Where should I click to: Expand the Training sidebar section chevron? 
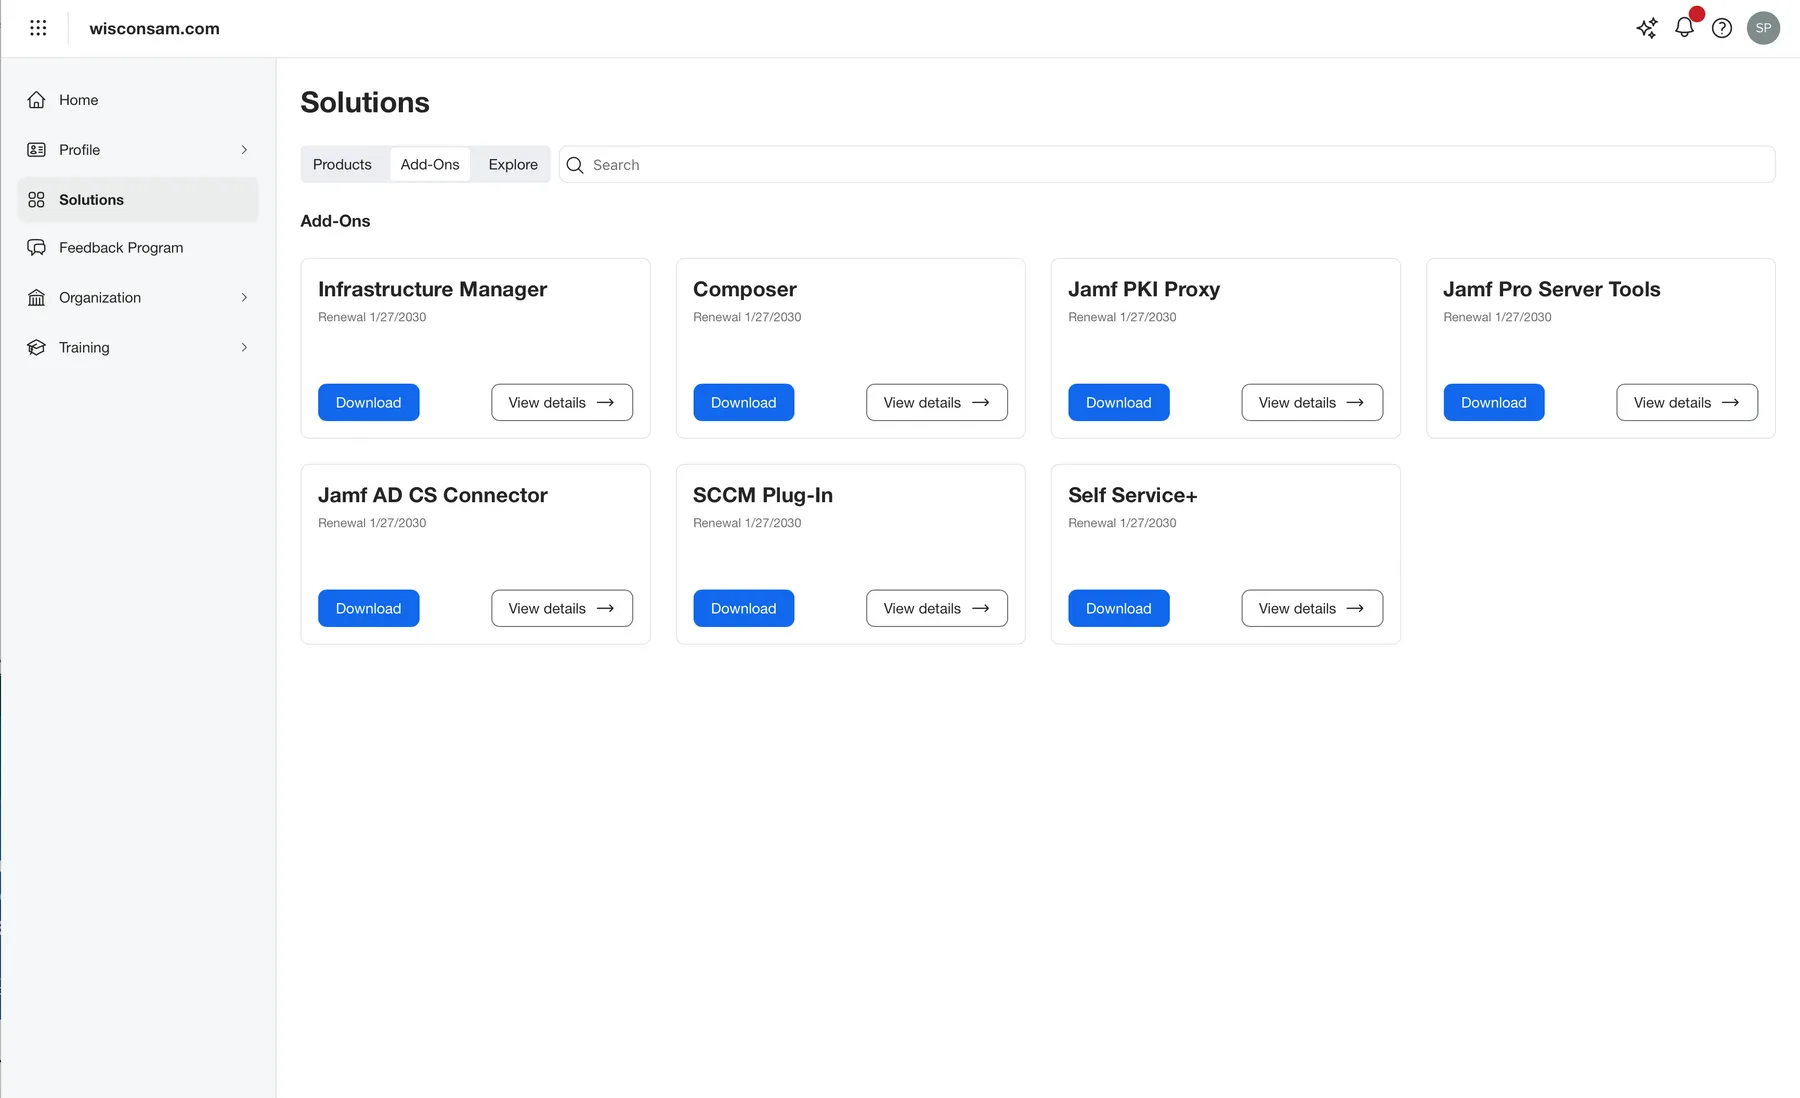pos(244,348)
